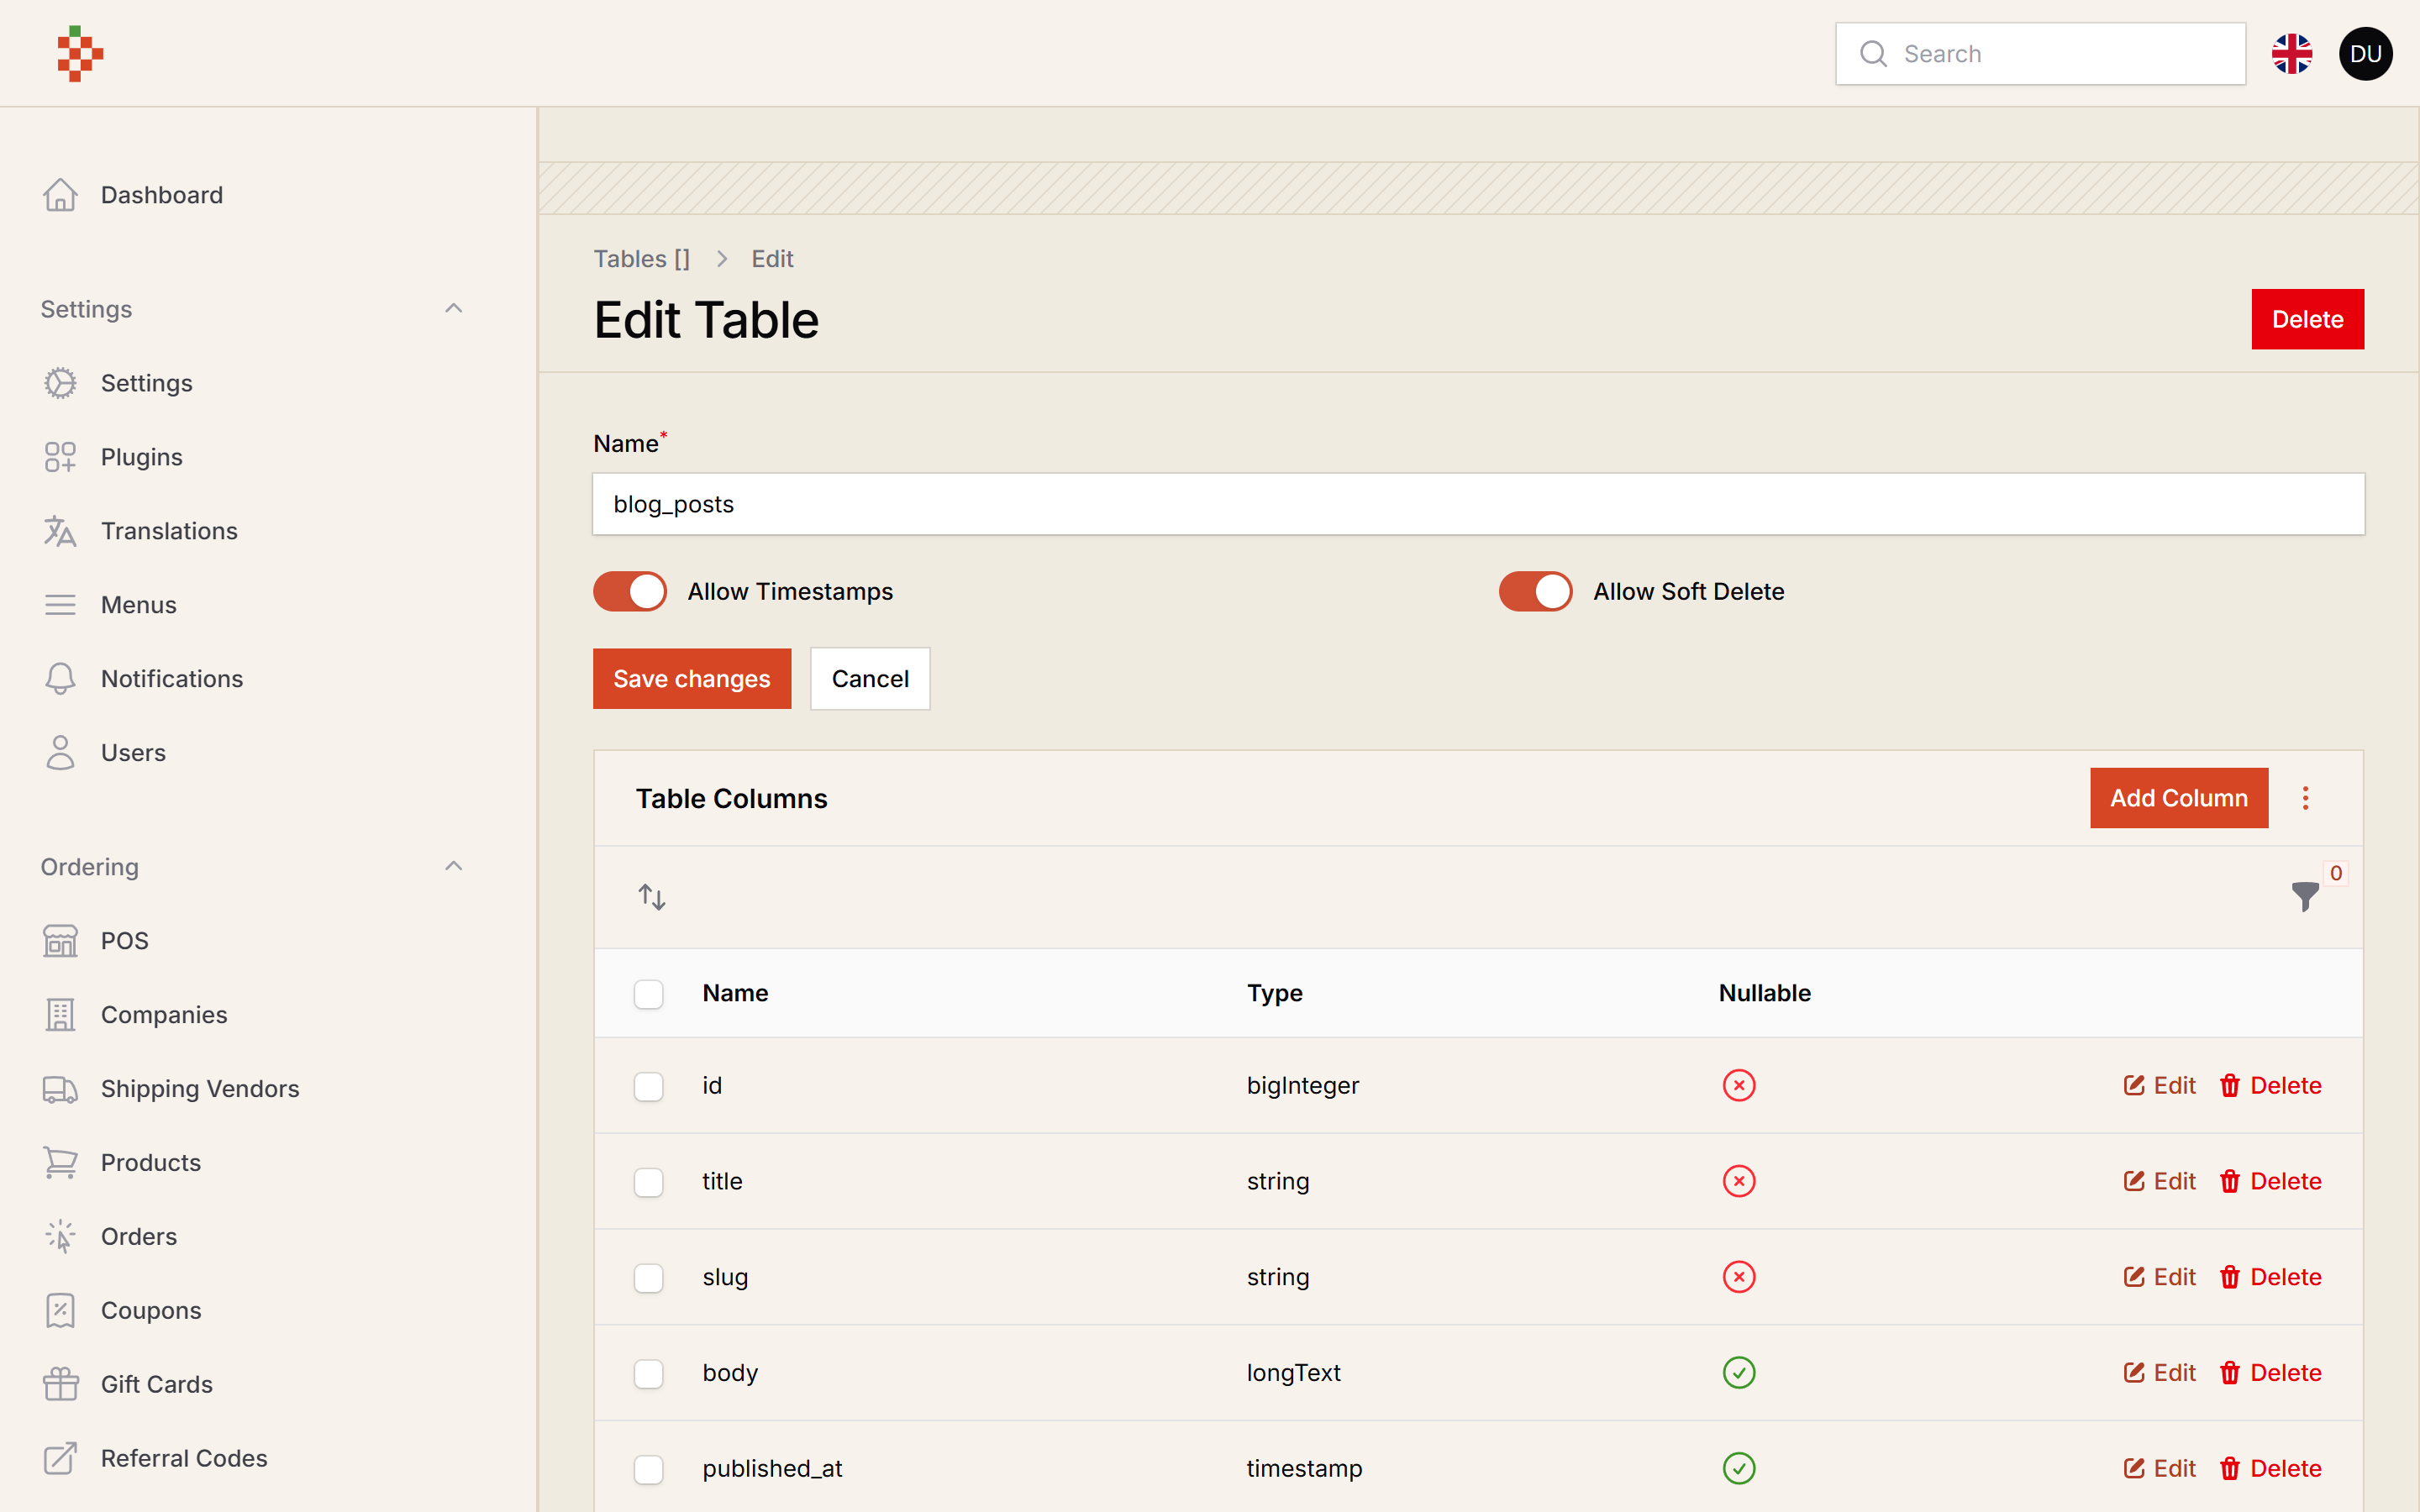Click the Add Column button
The height and width of the screenshot is (1512, 2420).
[x=2178, y=798]
